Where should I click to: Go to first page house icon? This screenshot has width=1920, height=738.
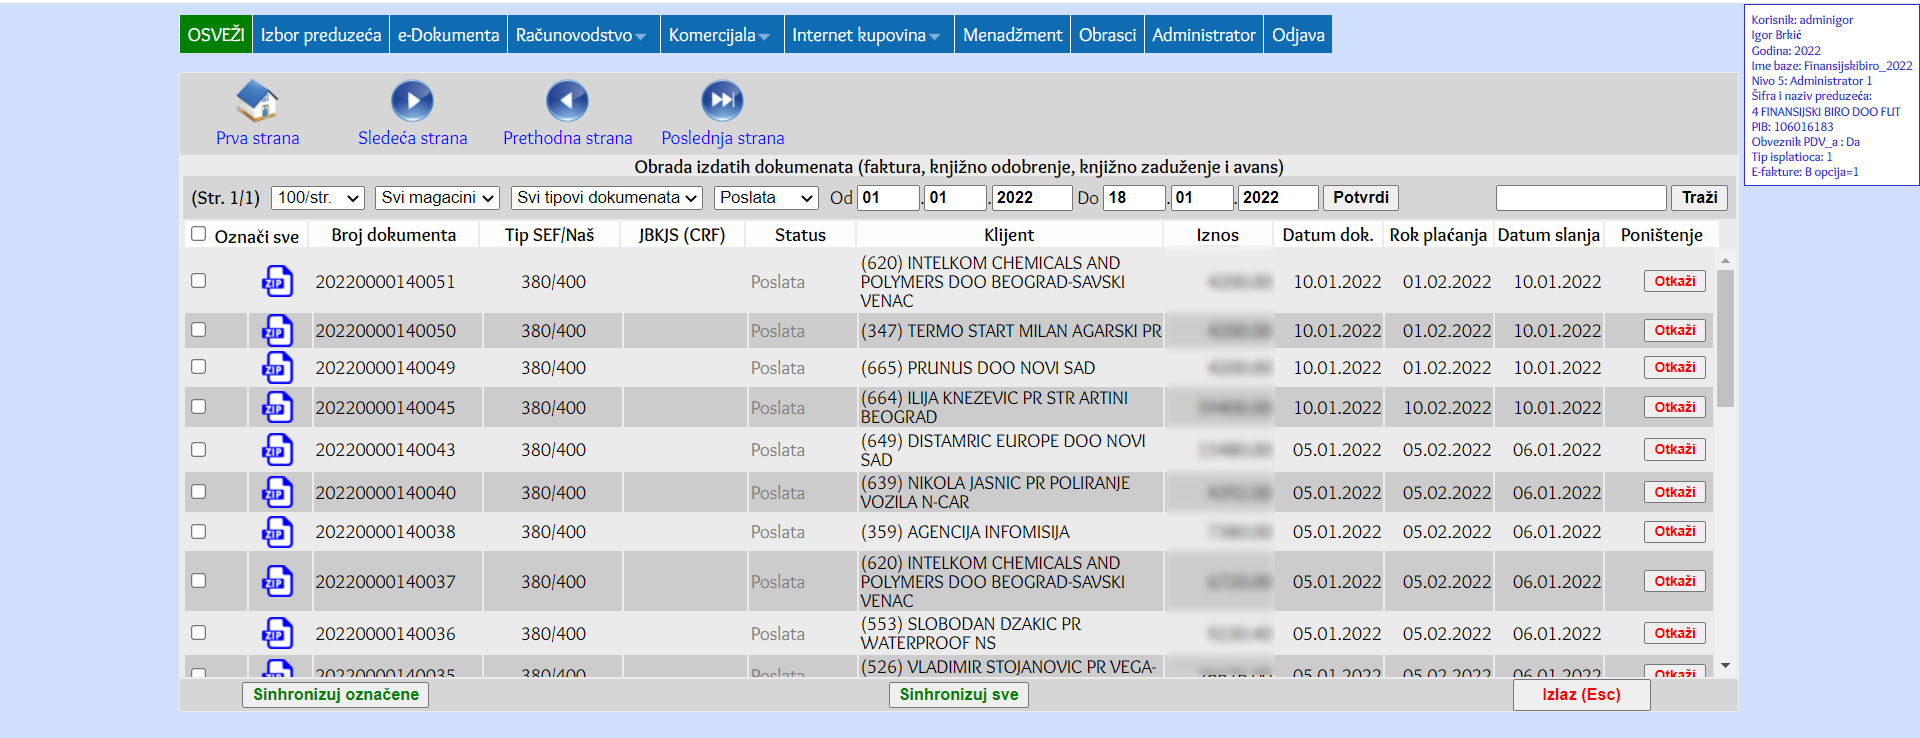click(x=257, y=101)
